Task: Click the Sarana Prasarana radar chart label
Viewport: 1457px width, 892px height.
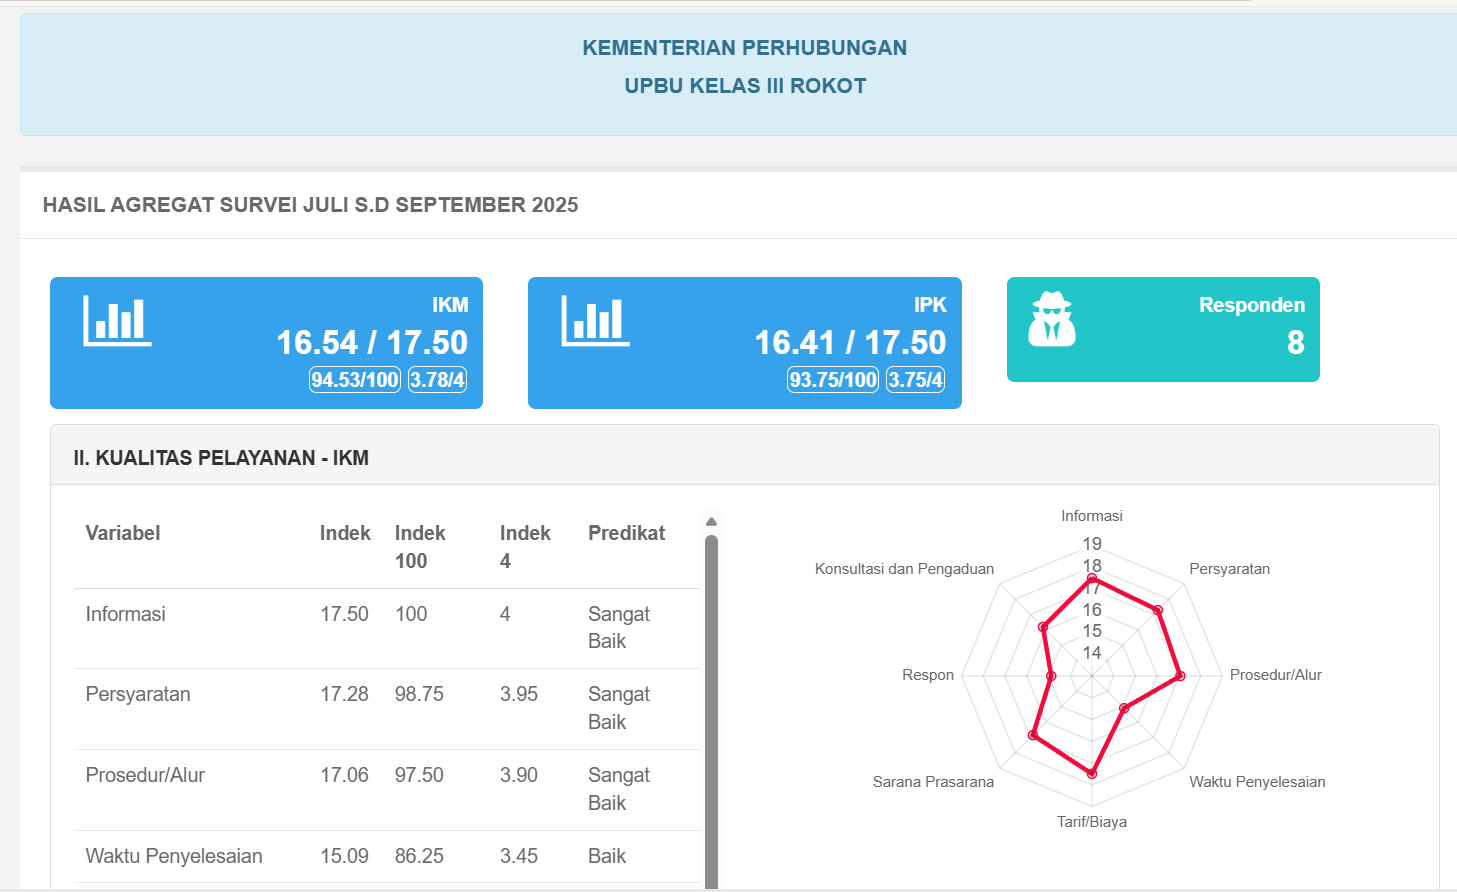Action: [x=933, y=782]
